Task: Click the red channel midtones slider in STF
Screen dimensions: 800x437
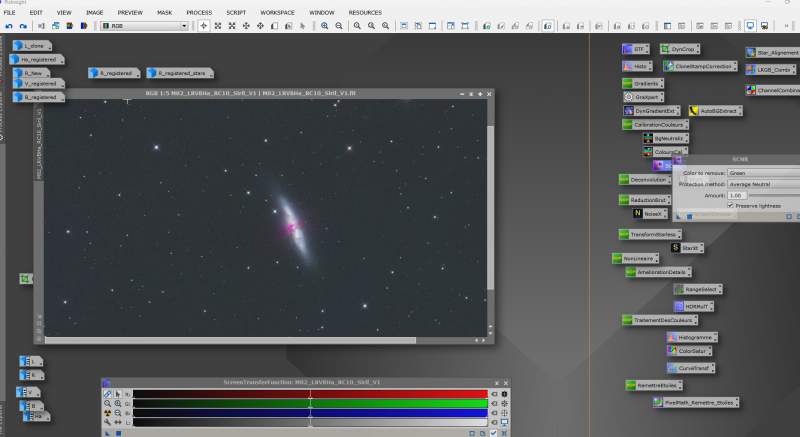Action: [x=310, y=394]
